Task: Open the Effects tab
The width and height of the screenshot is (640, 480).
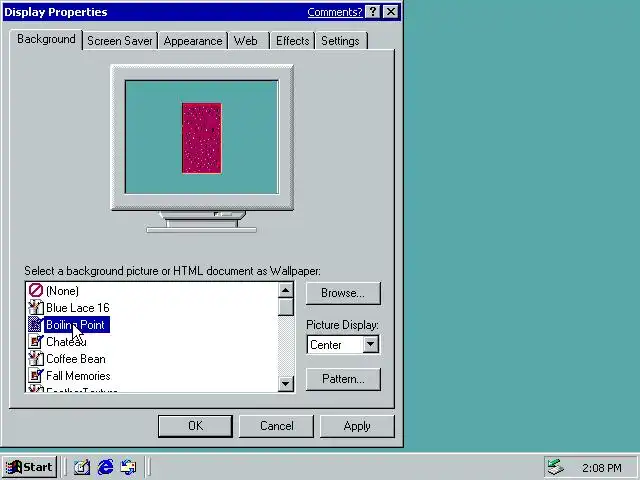Action: pyautogui.click(x=292, y=41)
